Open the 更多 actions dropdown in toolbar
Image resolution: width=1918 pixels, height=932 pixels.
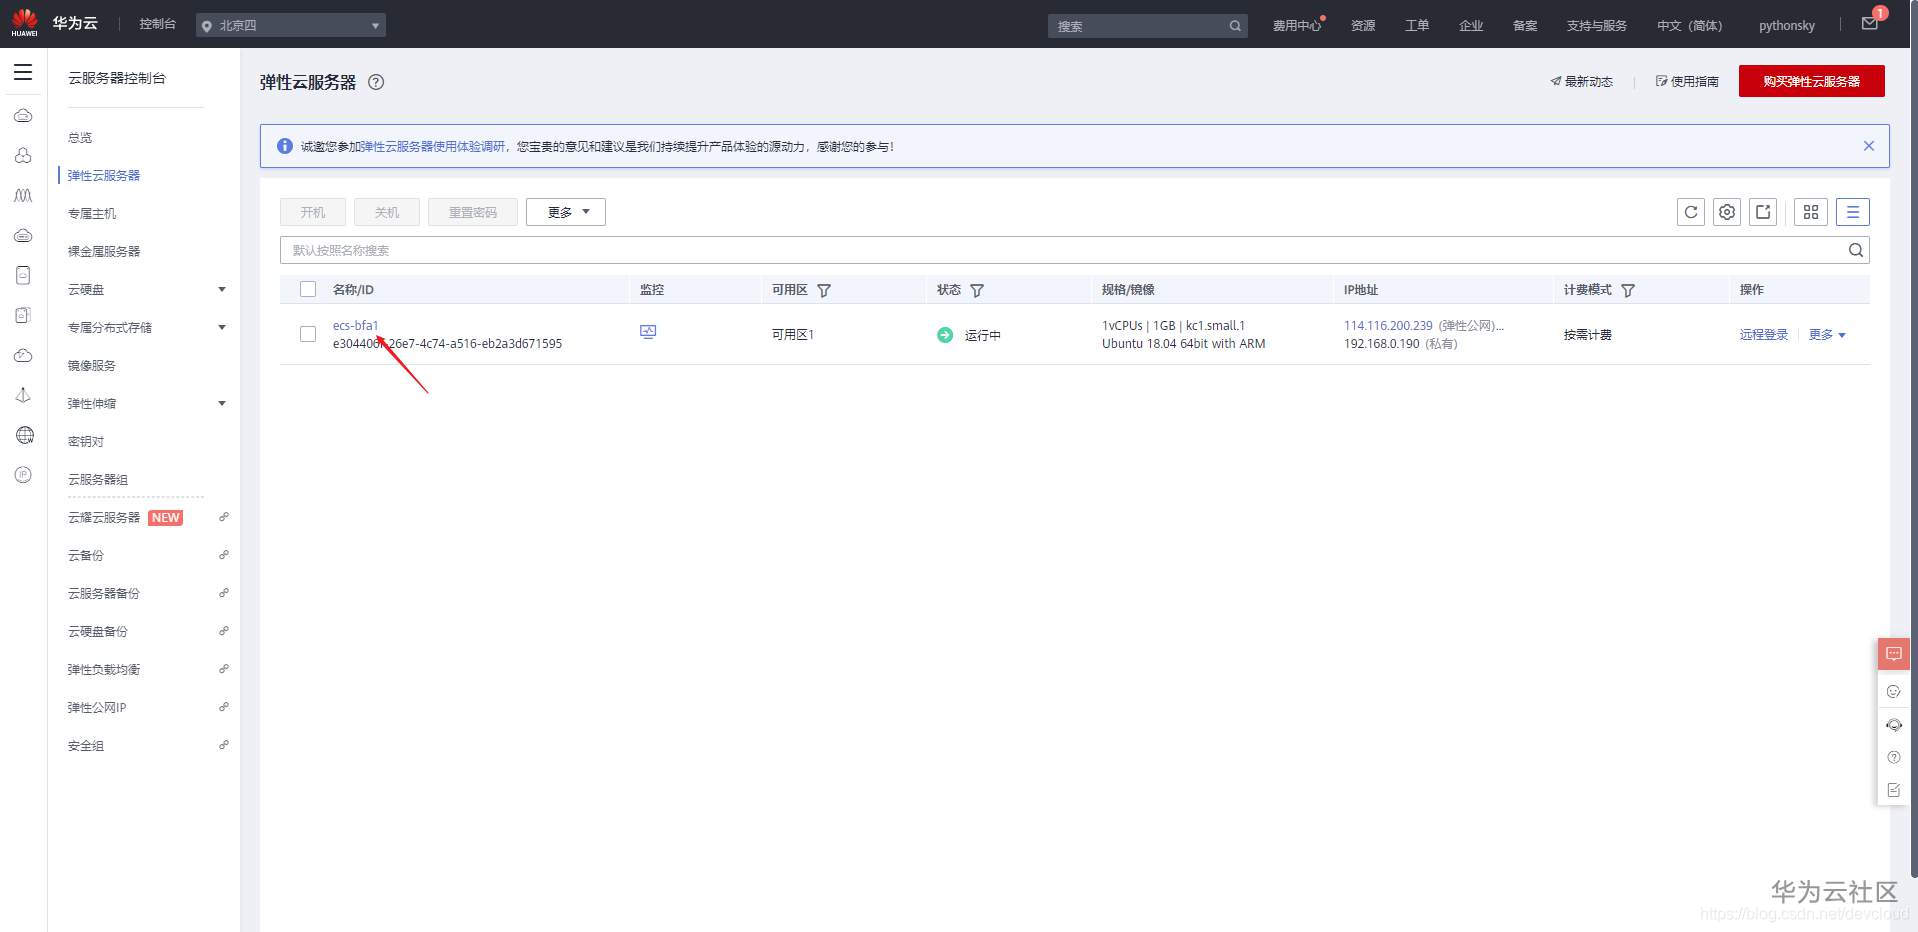(566, 212)
